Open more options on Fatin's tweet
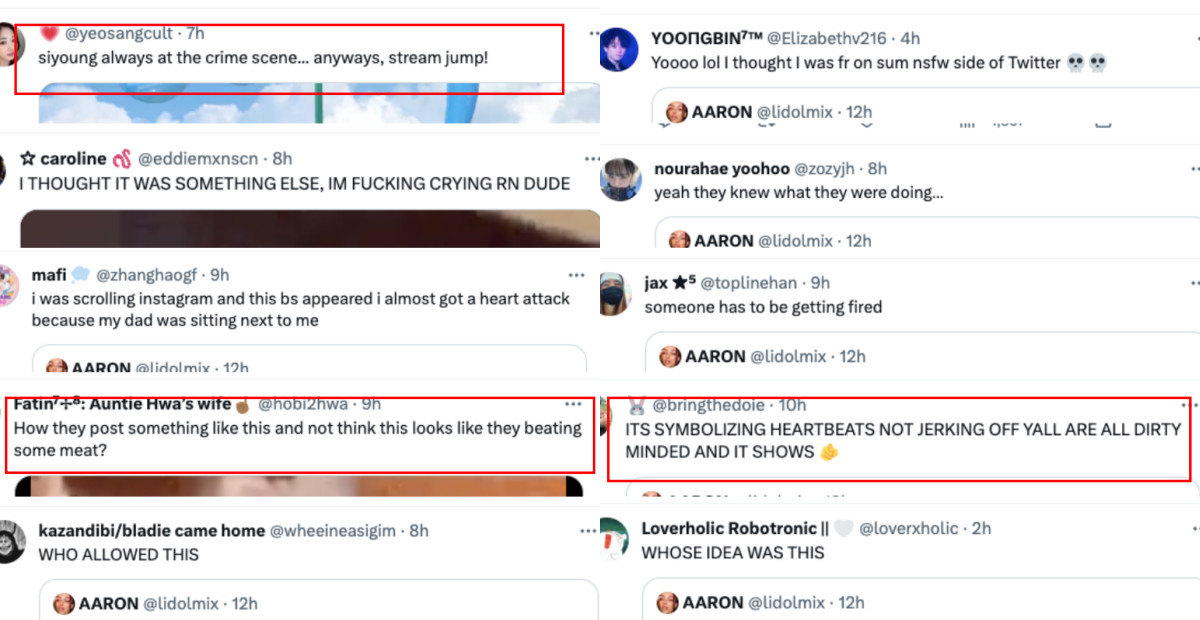 pos(573,404)
